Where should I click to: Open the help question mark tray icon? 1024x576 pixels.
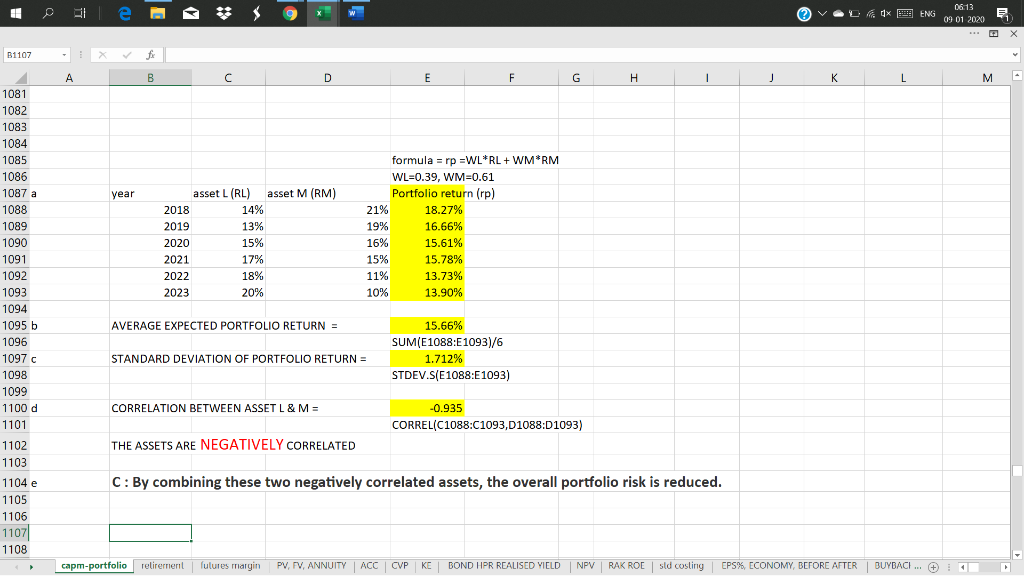tap(804, 14)
